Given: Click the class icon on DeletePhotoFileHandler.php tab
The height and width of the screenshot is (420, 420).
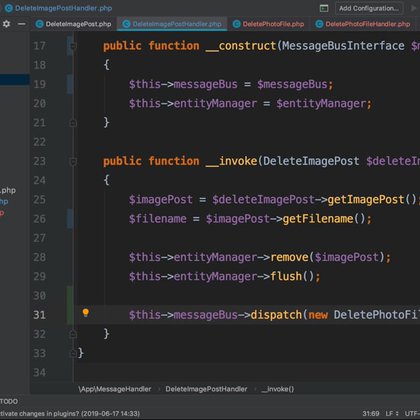Looking at the screenshot, I should 319,24.
